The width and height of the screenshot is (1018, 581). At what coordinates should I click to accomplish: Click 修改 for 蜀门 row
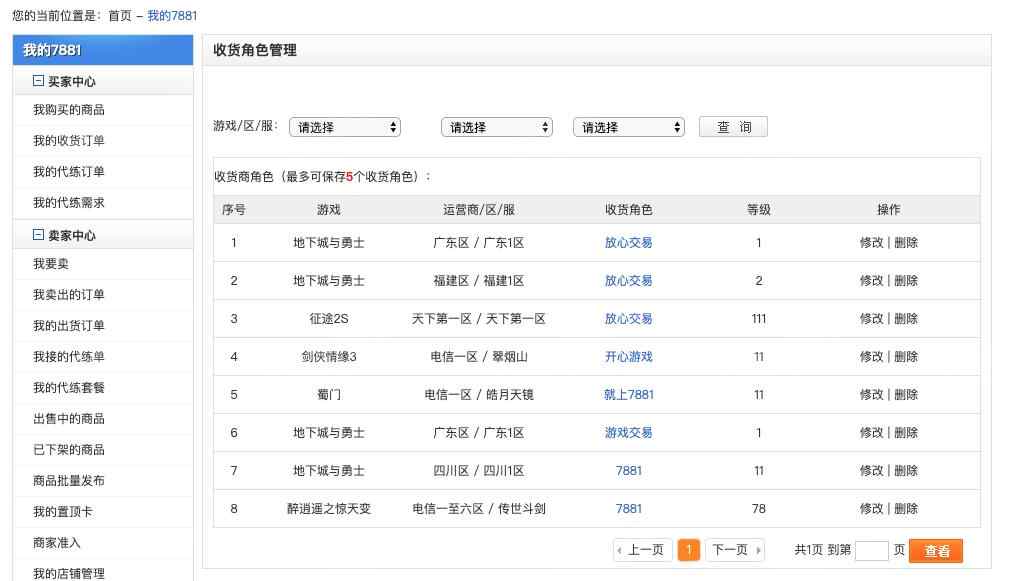tap(871, 395)
